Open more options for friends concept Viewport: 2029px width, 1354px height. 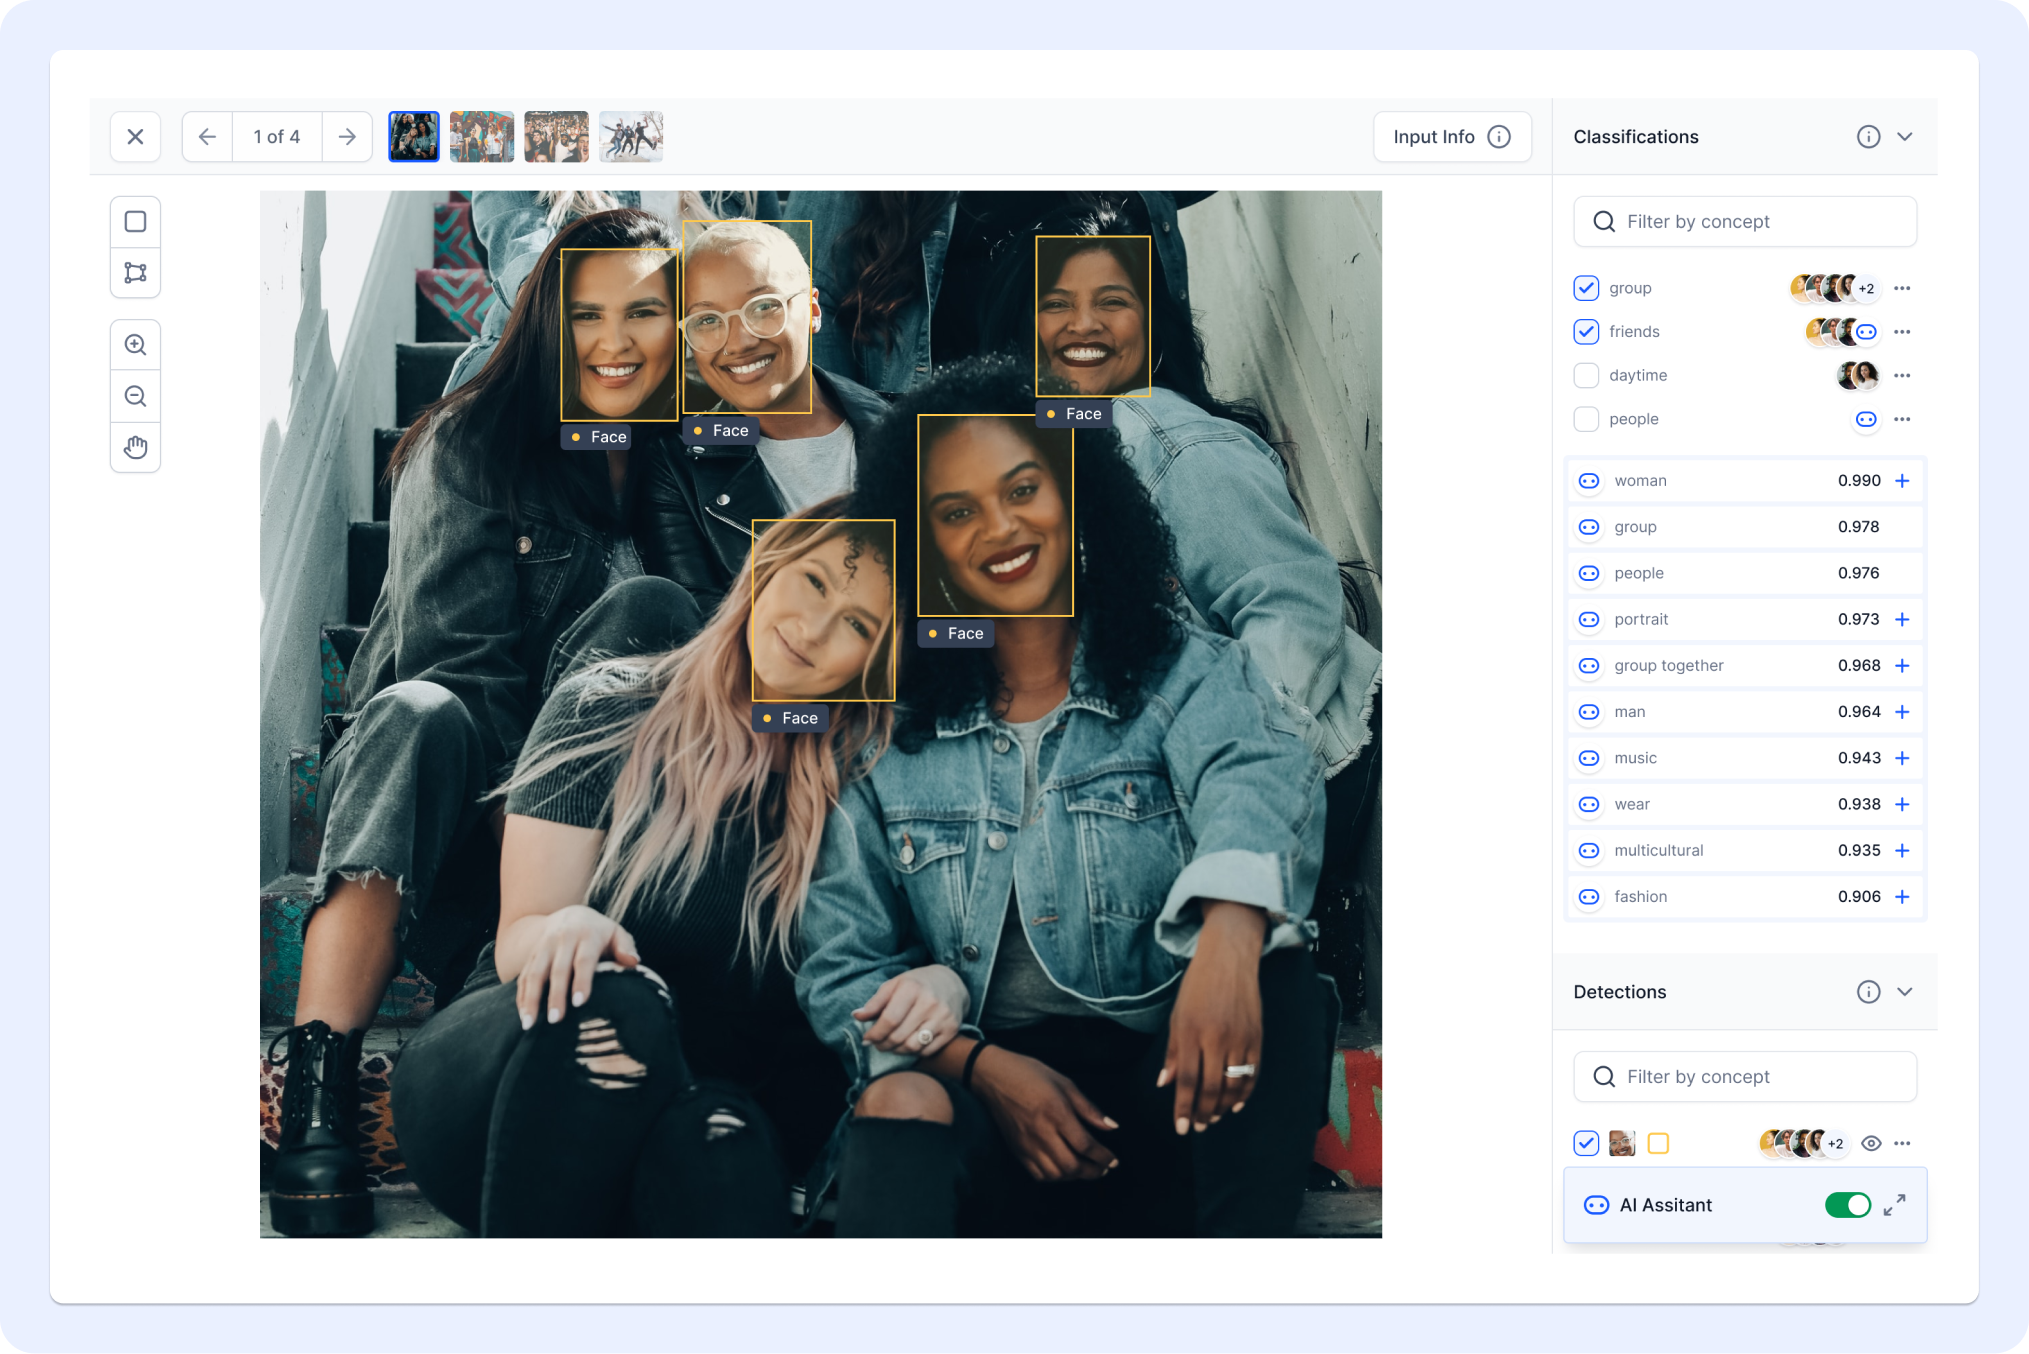[1902, 332]
